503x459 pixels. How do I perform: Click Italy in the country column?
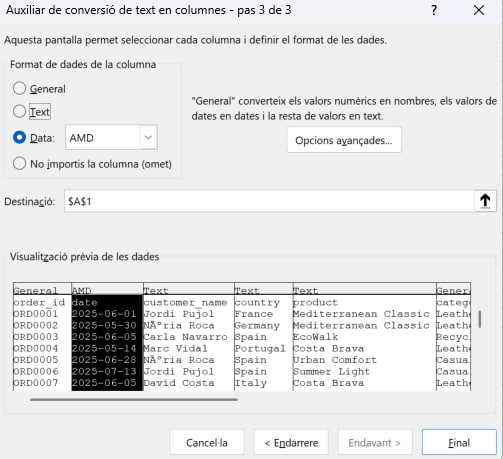[x=250, y=383]
